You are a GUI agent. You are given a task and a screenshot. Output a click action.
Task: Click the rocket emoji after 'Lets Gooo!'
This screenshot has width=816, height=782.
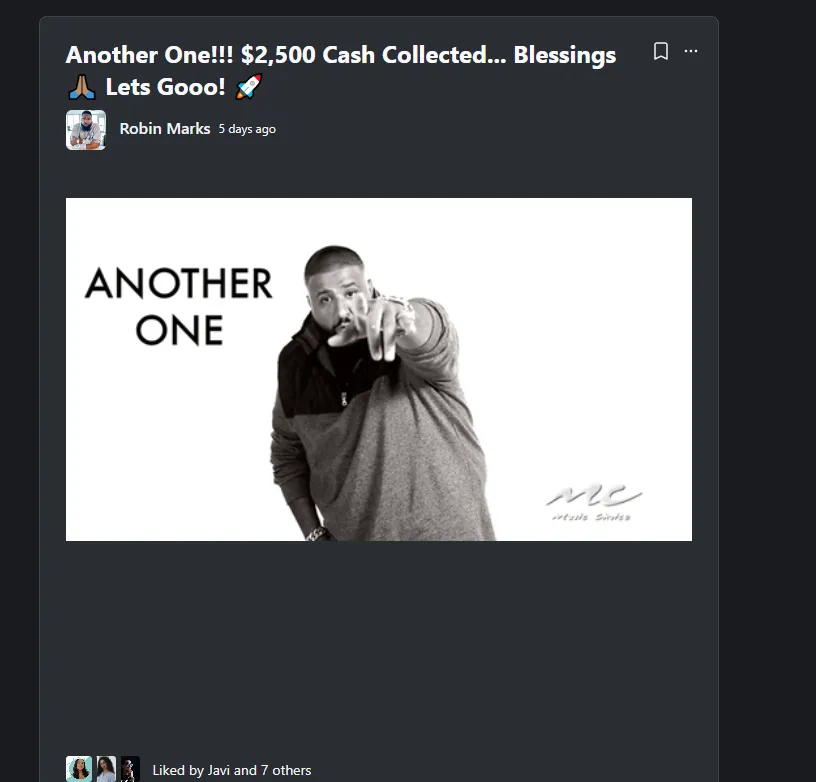249,86
